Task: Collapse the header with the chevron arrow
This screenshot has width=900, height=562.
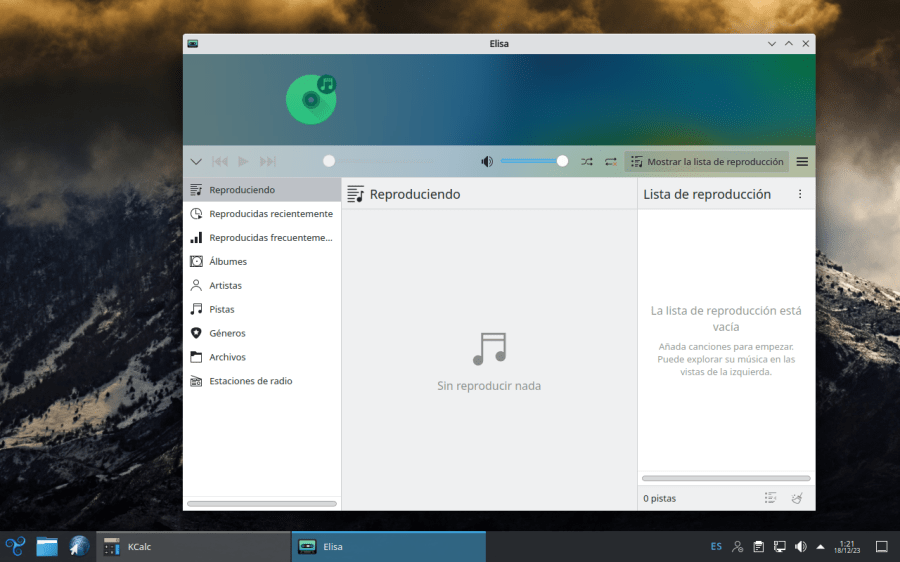Action: pos(196,161)
